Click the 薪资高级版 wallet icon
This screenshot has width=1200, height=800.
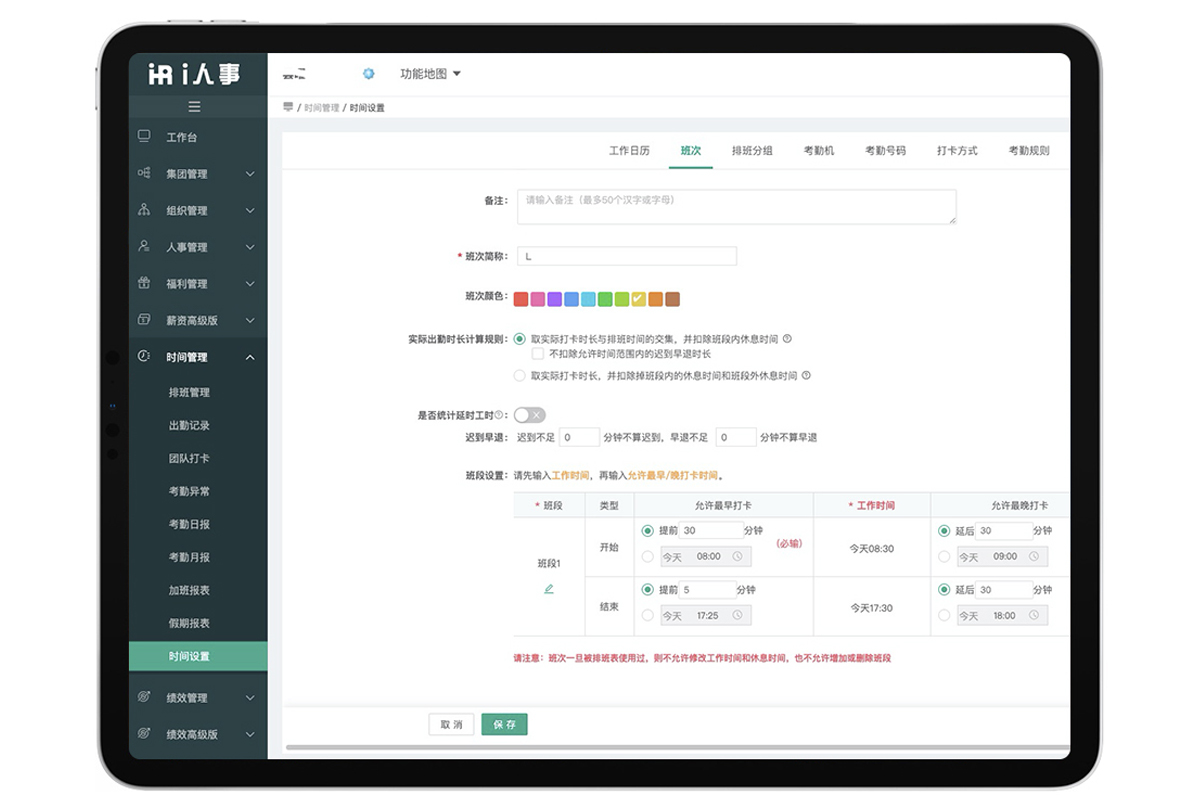pos(144,320)
